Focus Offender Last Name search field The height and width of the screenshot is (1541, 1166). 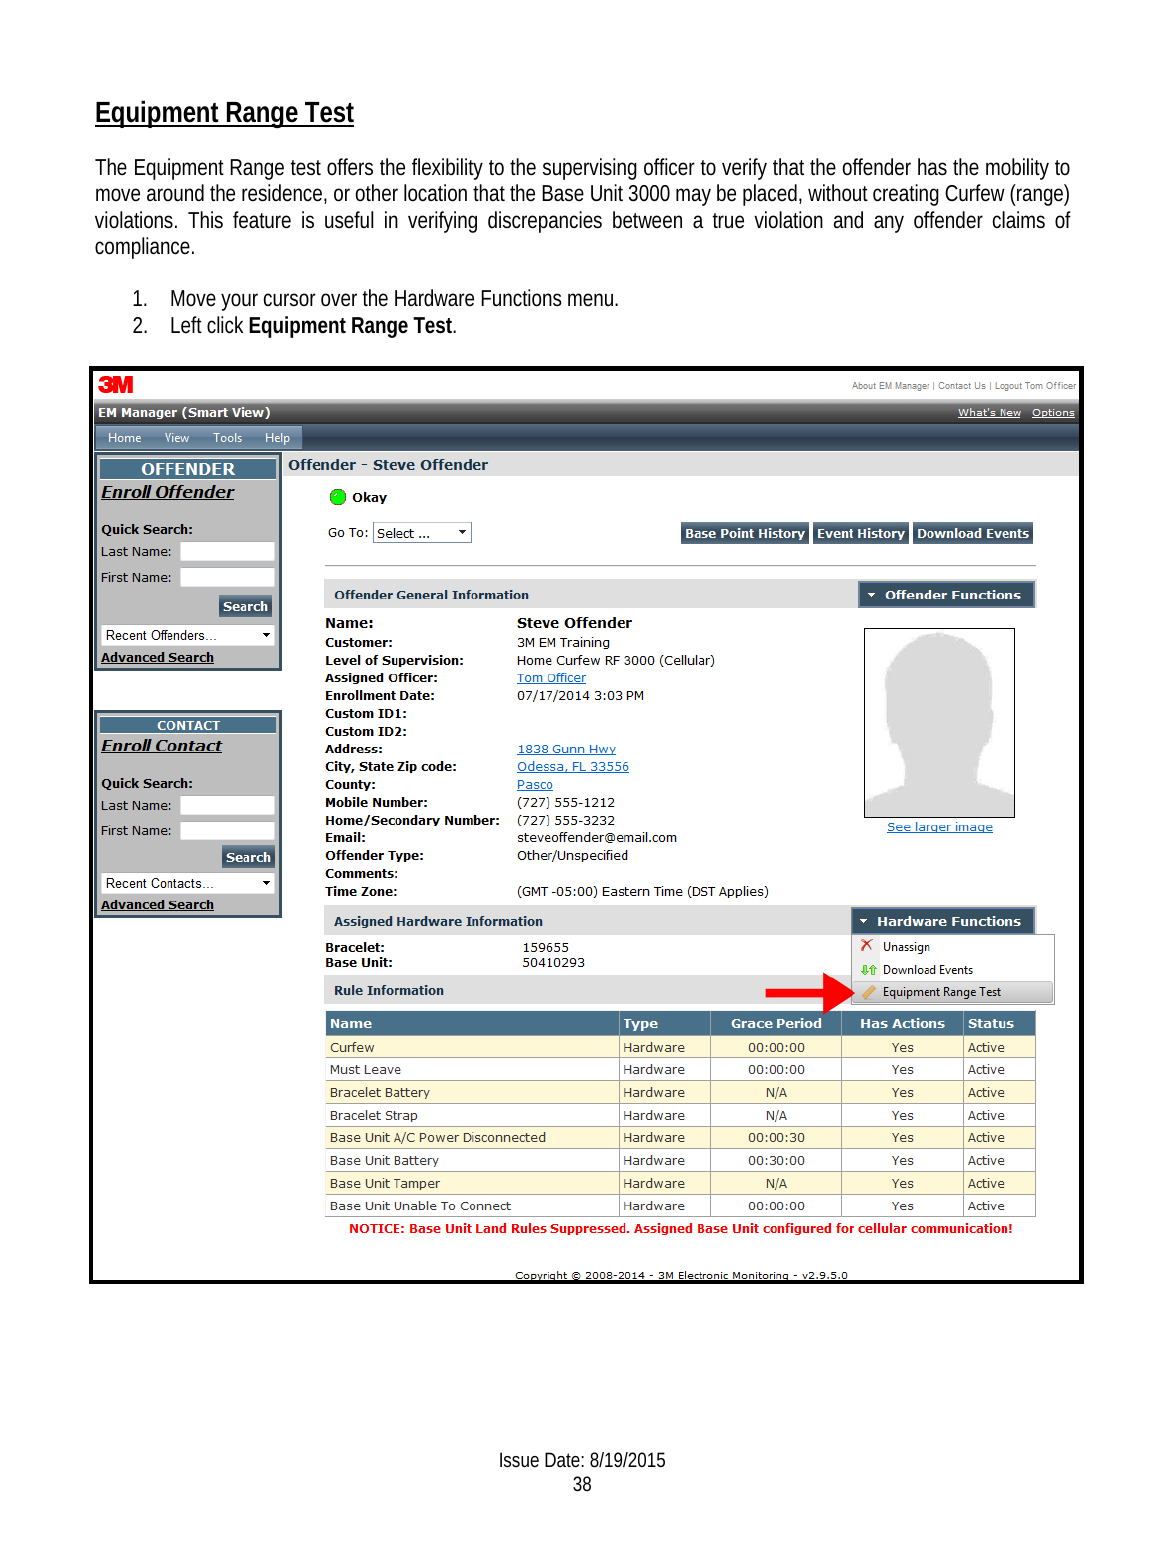coord(227,551)
